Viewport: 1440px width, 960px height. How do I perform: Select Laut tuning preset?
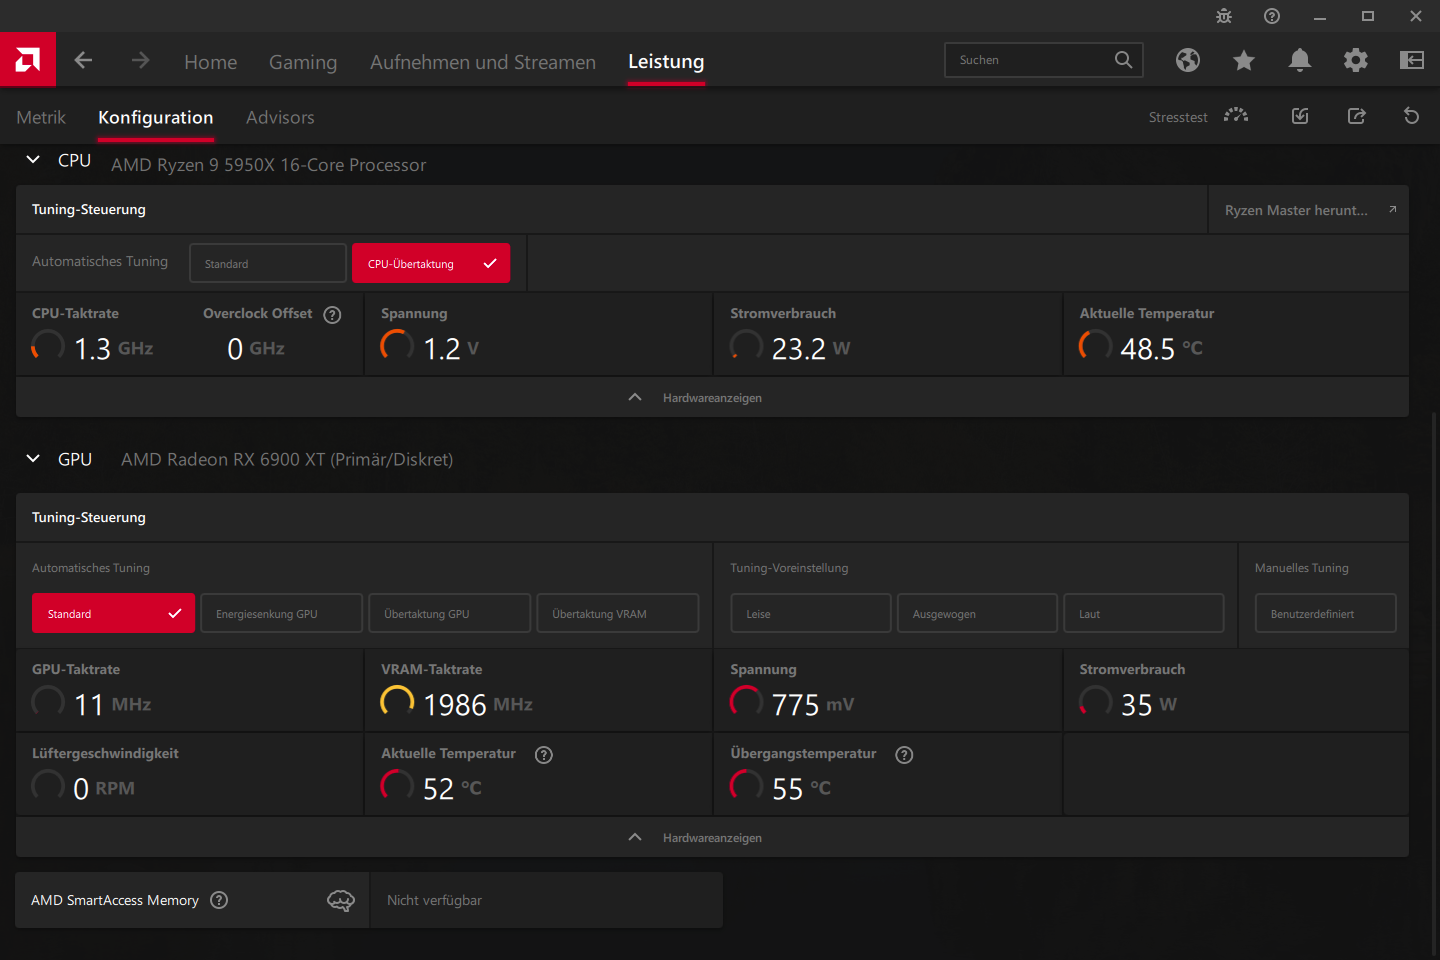pos(1144,613)
